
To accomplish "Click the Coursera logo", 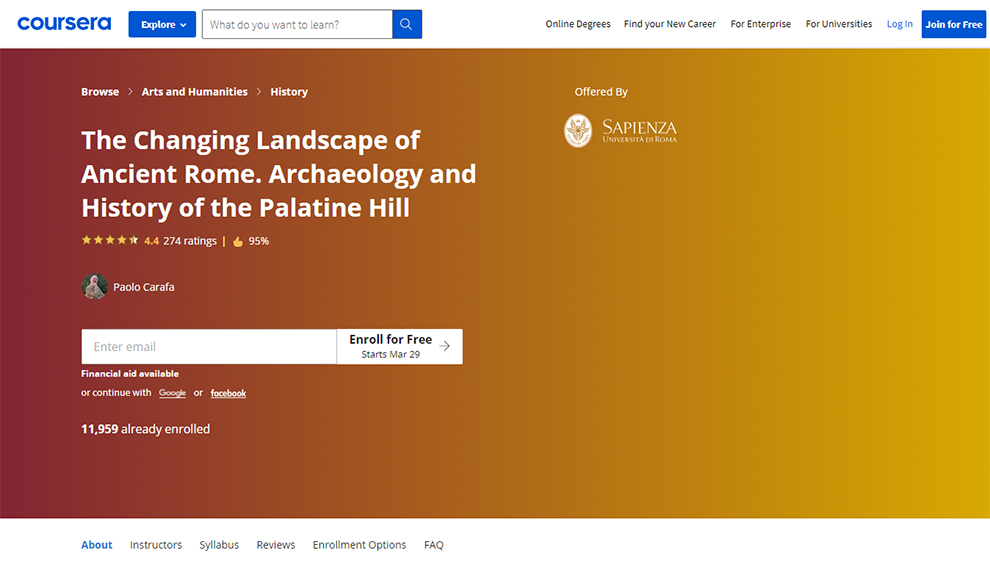I will point(64,24).
